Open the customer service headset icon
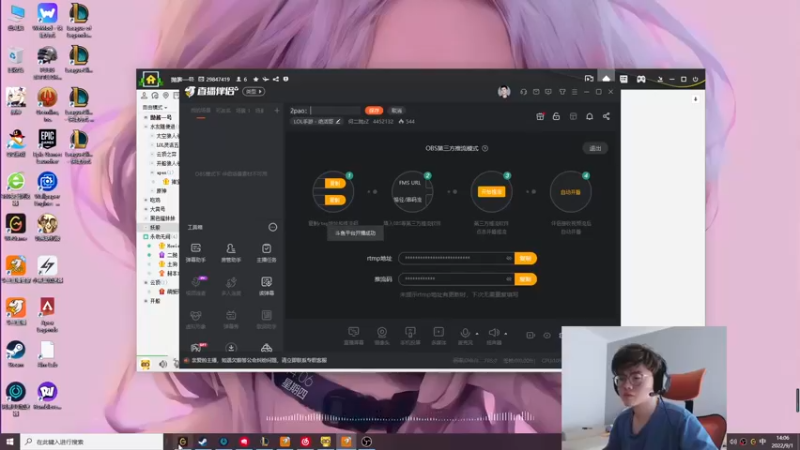 coord(523,92)
